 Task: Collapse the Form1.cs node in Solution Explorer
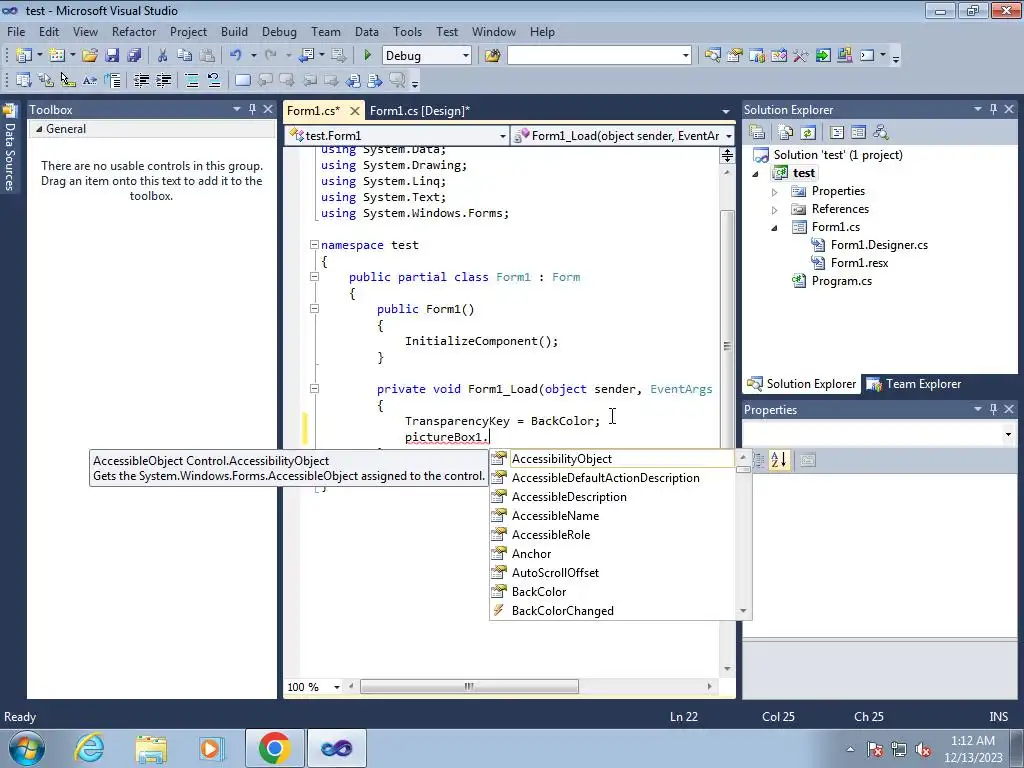(x=775, y=228)
